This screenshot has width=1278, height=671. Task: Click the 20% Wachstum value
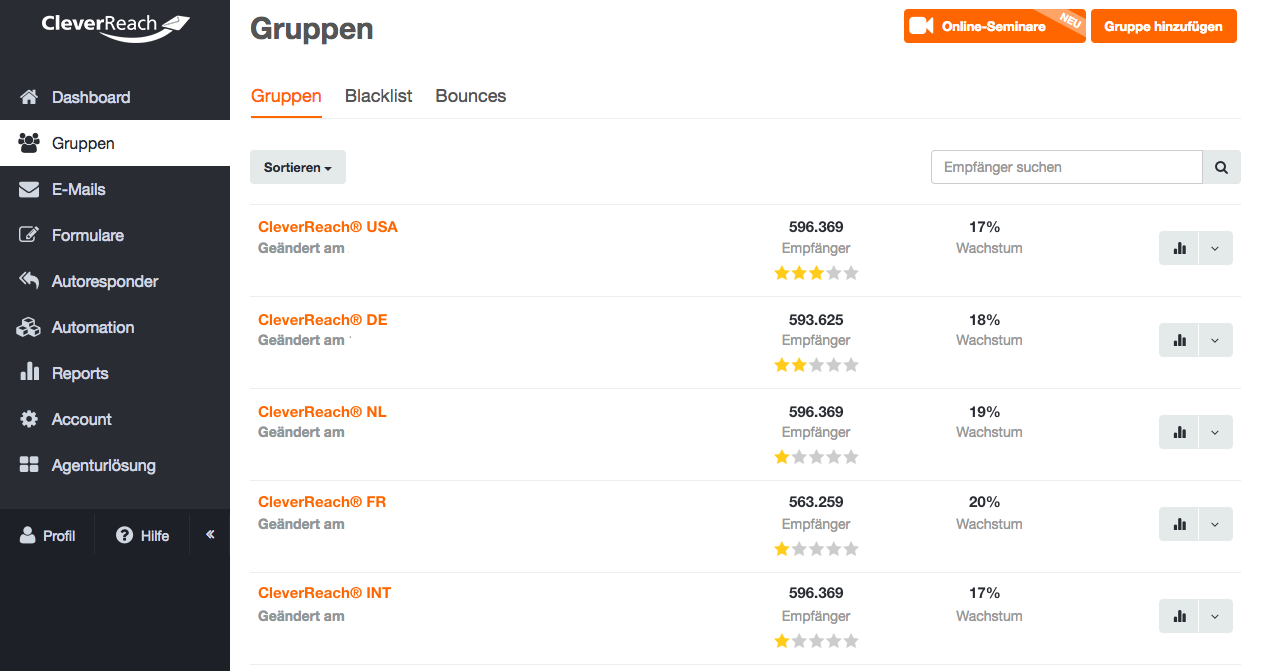[x=984, y=502]
